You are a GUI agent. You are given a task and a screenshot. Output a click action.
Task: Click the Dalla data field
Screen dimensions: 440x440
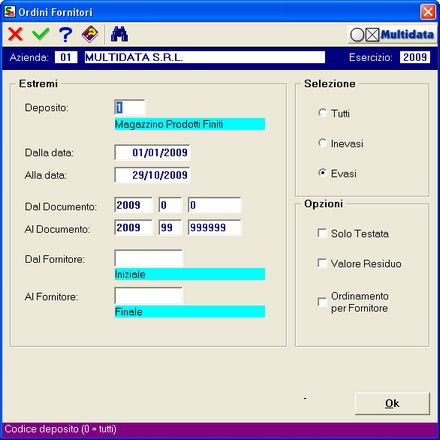152,153
